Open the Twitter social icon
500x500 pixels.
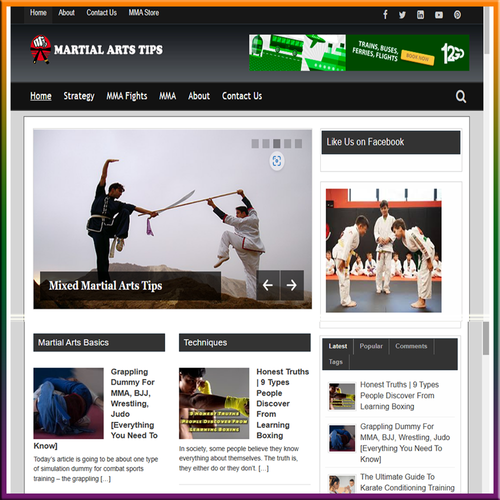tap(402, 15)
